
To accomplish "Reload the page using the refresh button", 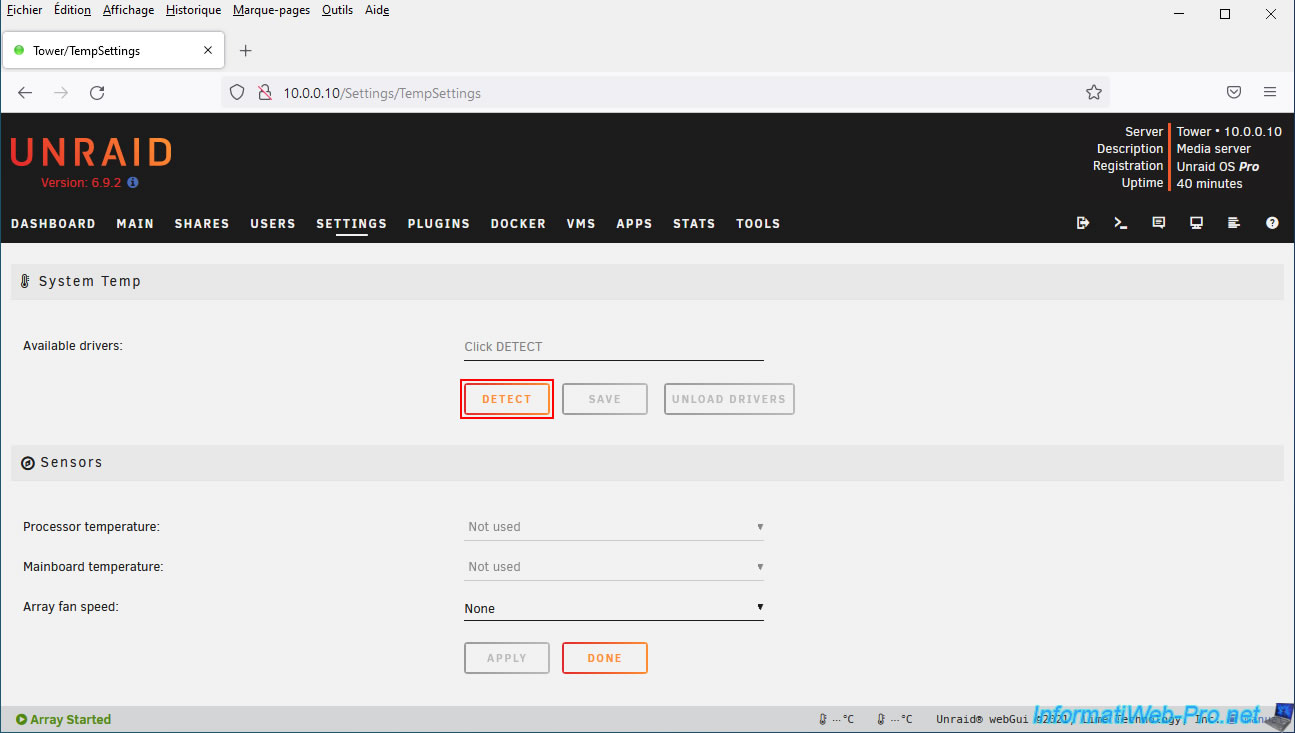I will pyautogui.click(x=97, y=92).
